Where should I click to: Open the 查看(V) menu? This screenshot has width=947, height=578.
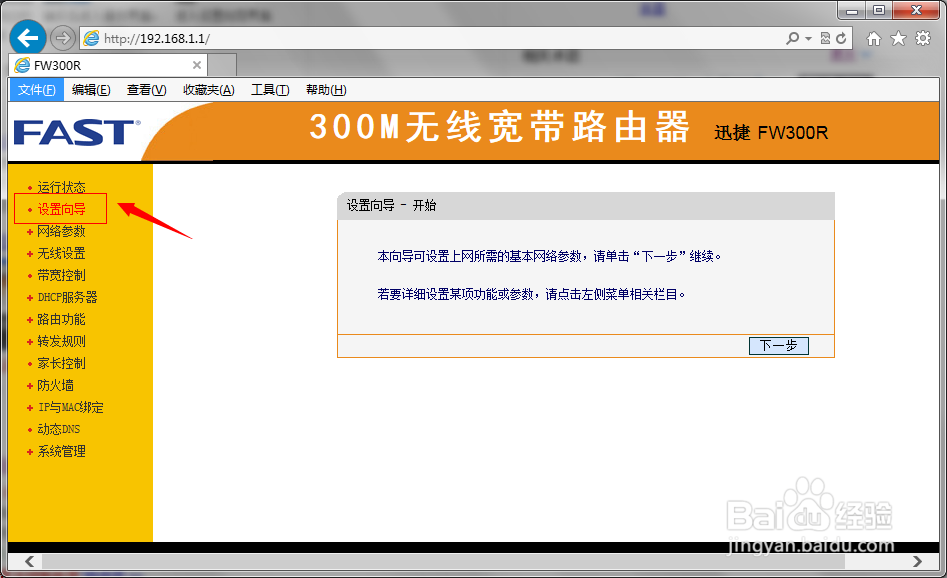point(147,90)
